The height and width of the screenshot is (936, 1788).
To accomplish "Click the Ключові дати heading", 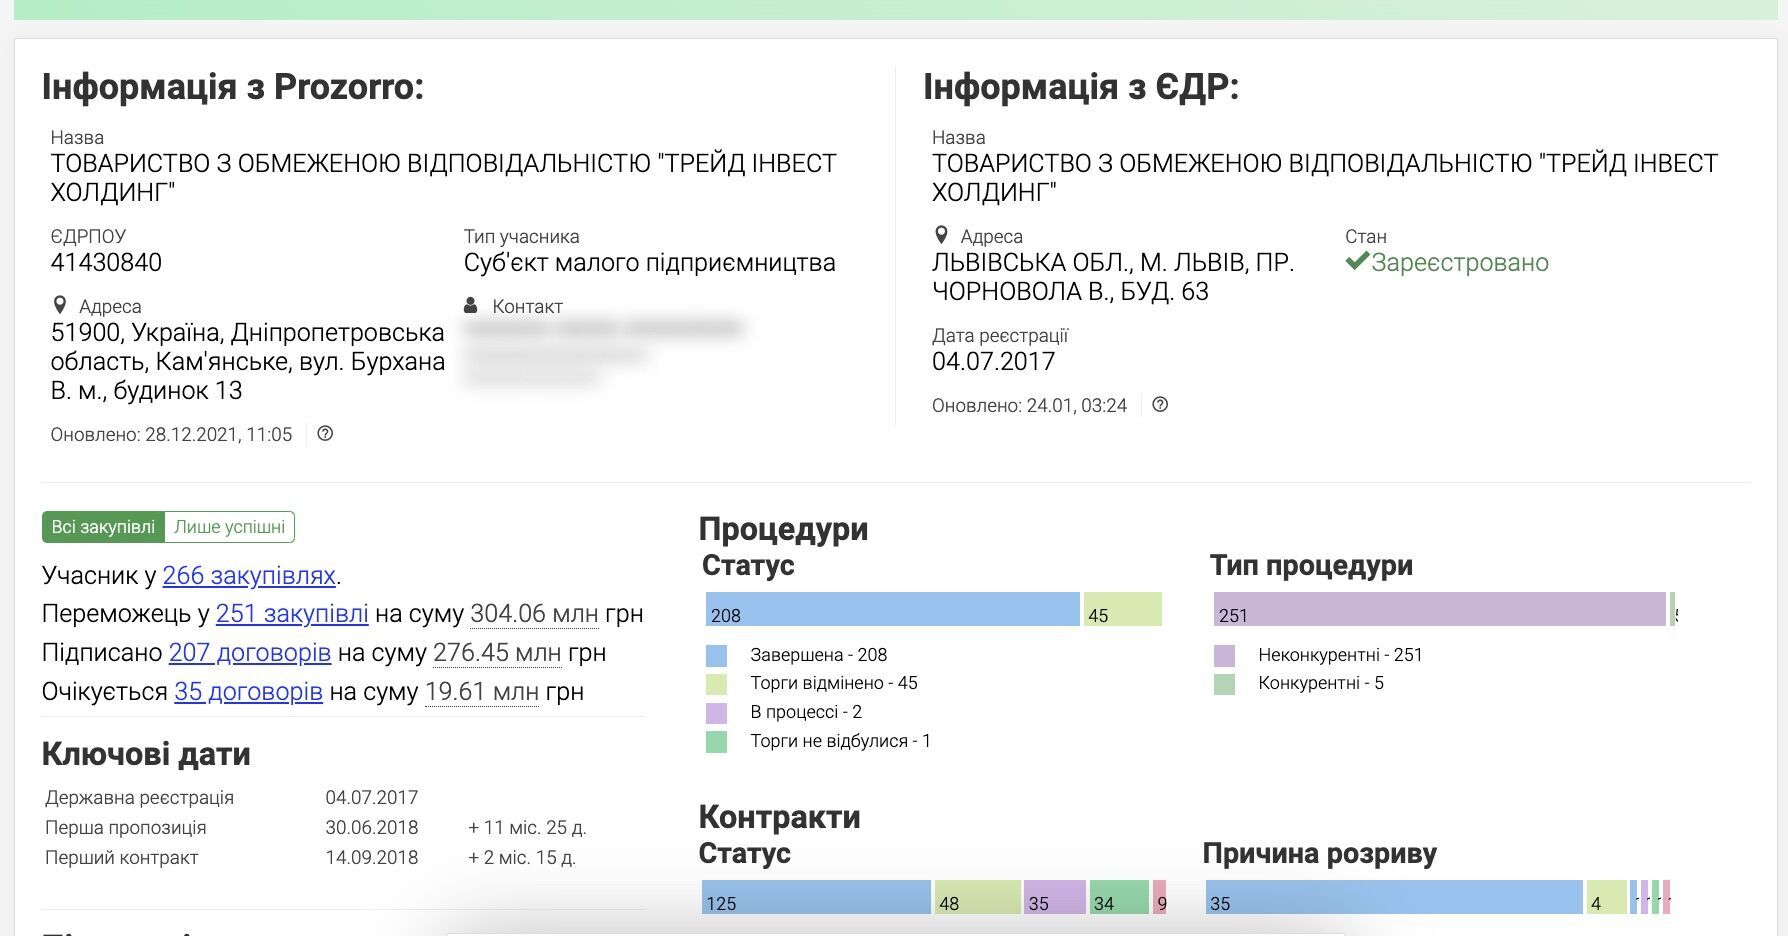I will tap(146, 754).
